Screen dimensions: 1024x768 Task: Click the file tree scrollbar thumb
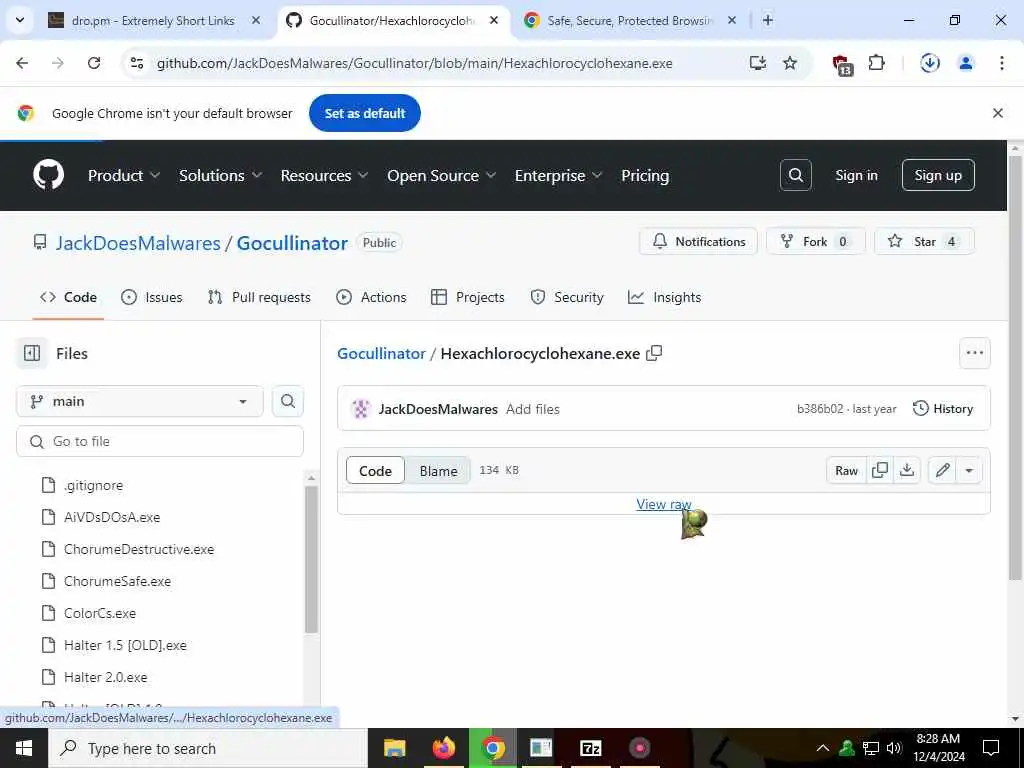click(311, 559)
